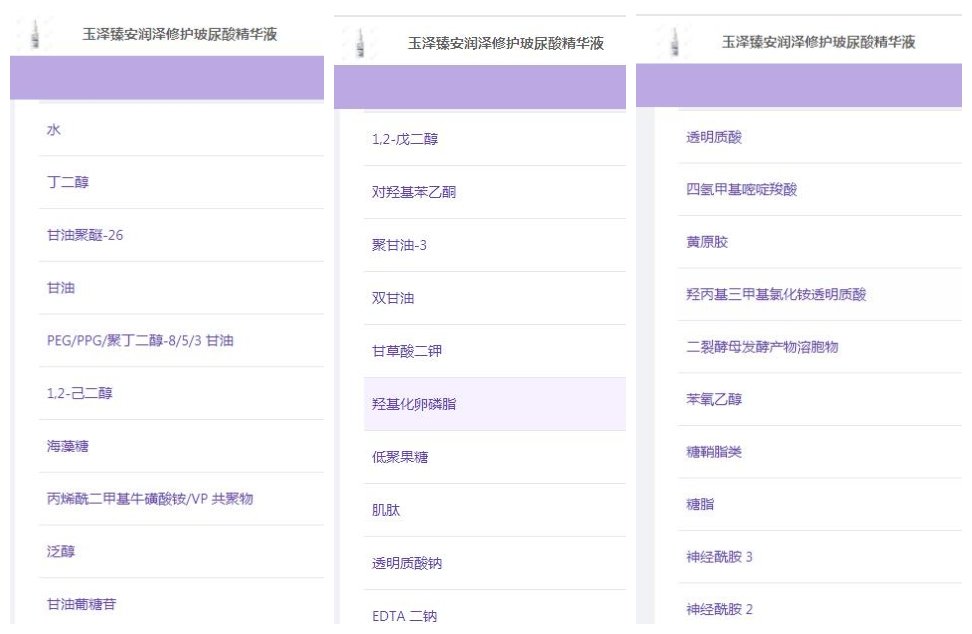Open the 甘油聚醚-26 ingredient entry
972x634 pixels.
(x=85, y=235)
